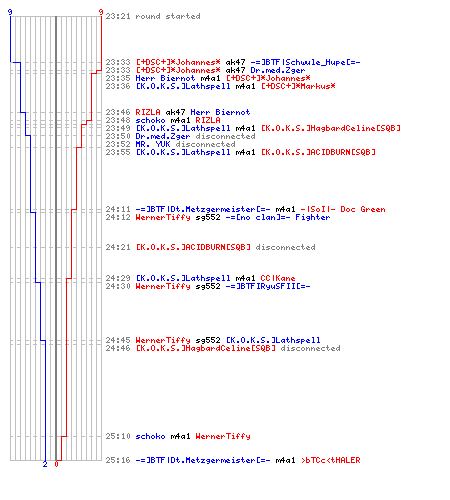The image size is (450, 500).
Task: Click the 23:21 round started entry
Action: pos(153,16)
